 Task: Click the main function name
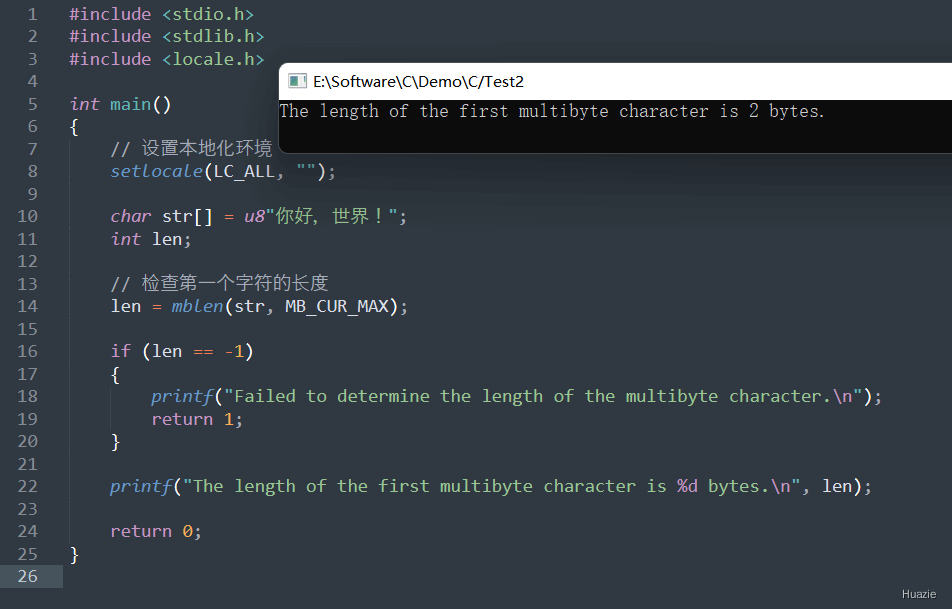[x=130, y=104]
